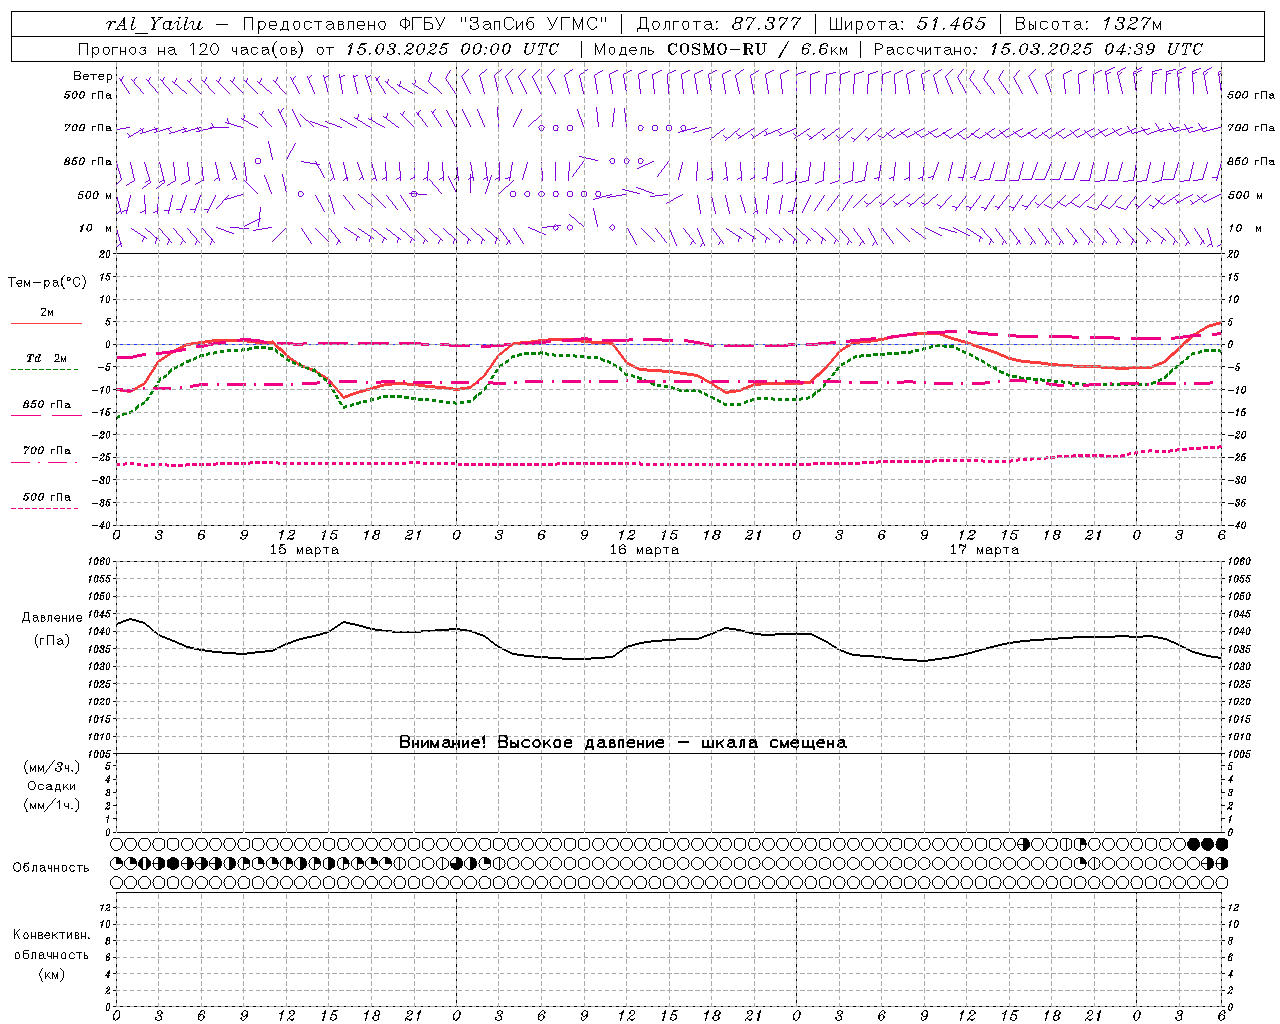Click the '700 гПа' temperature legend entry

coord(47,451)
